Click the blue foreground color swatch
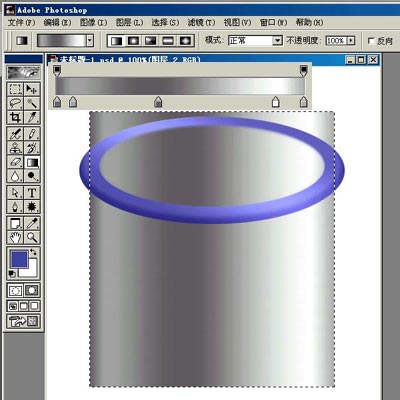 coord(19,259)
